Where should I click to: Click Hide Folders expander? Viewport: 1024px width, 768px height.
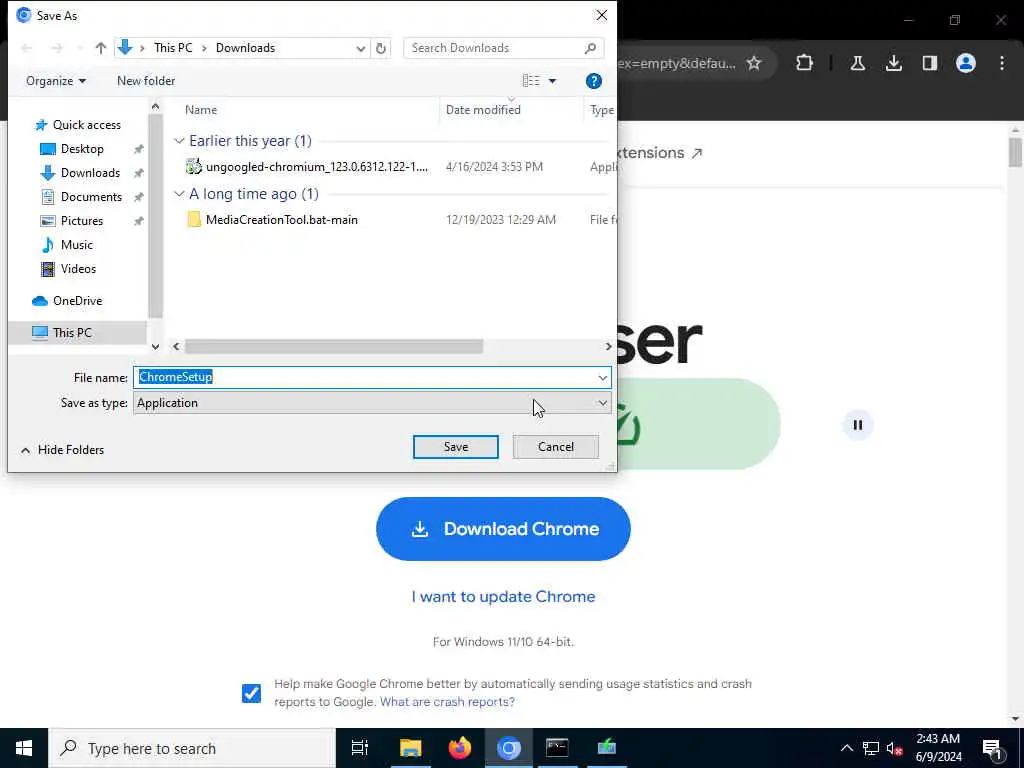(x=63, y=450)
